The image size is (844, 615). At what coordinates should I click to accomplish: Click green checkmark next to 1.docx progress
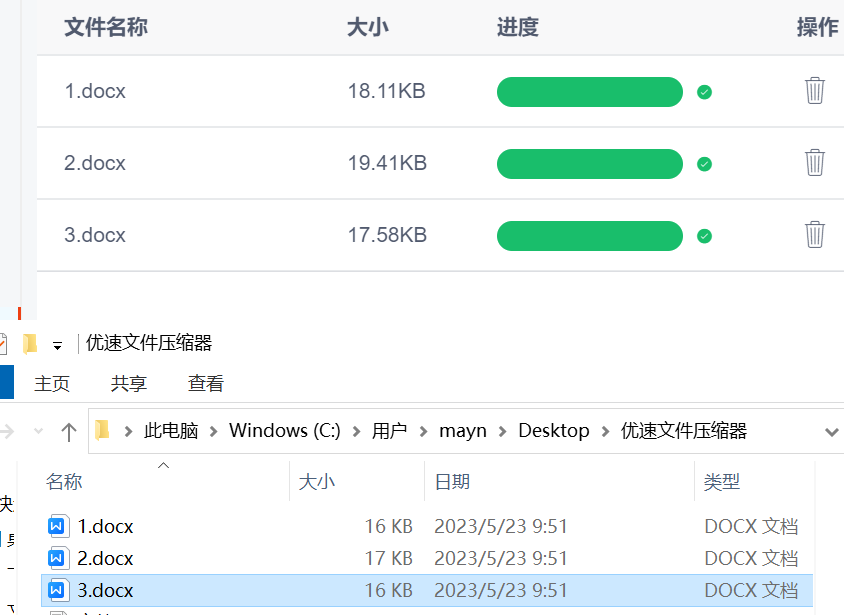pyautogui.click(x=704, y=92)
